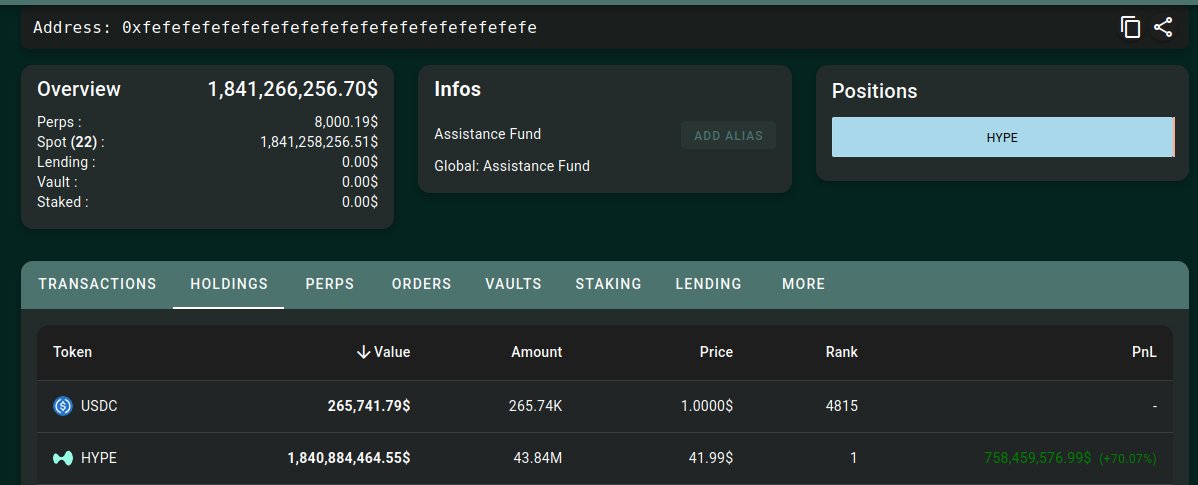1198x485 pixels.
Task: Click the USDC token icon
Action: pos(63,406)
